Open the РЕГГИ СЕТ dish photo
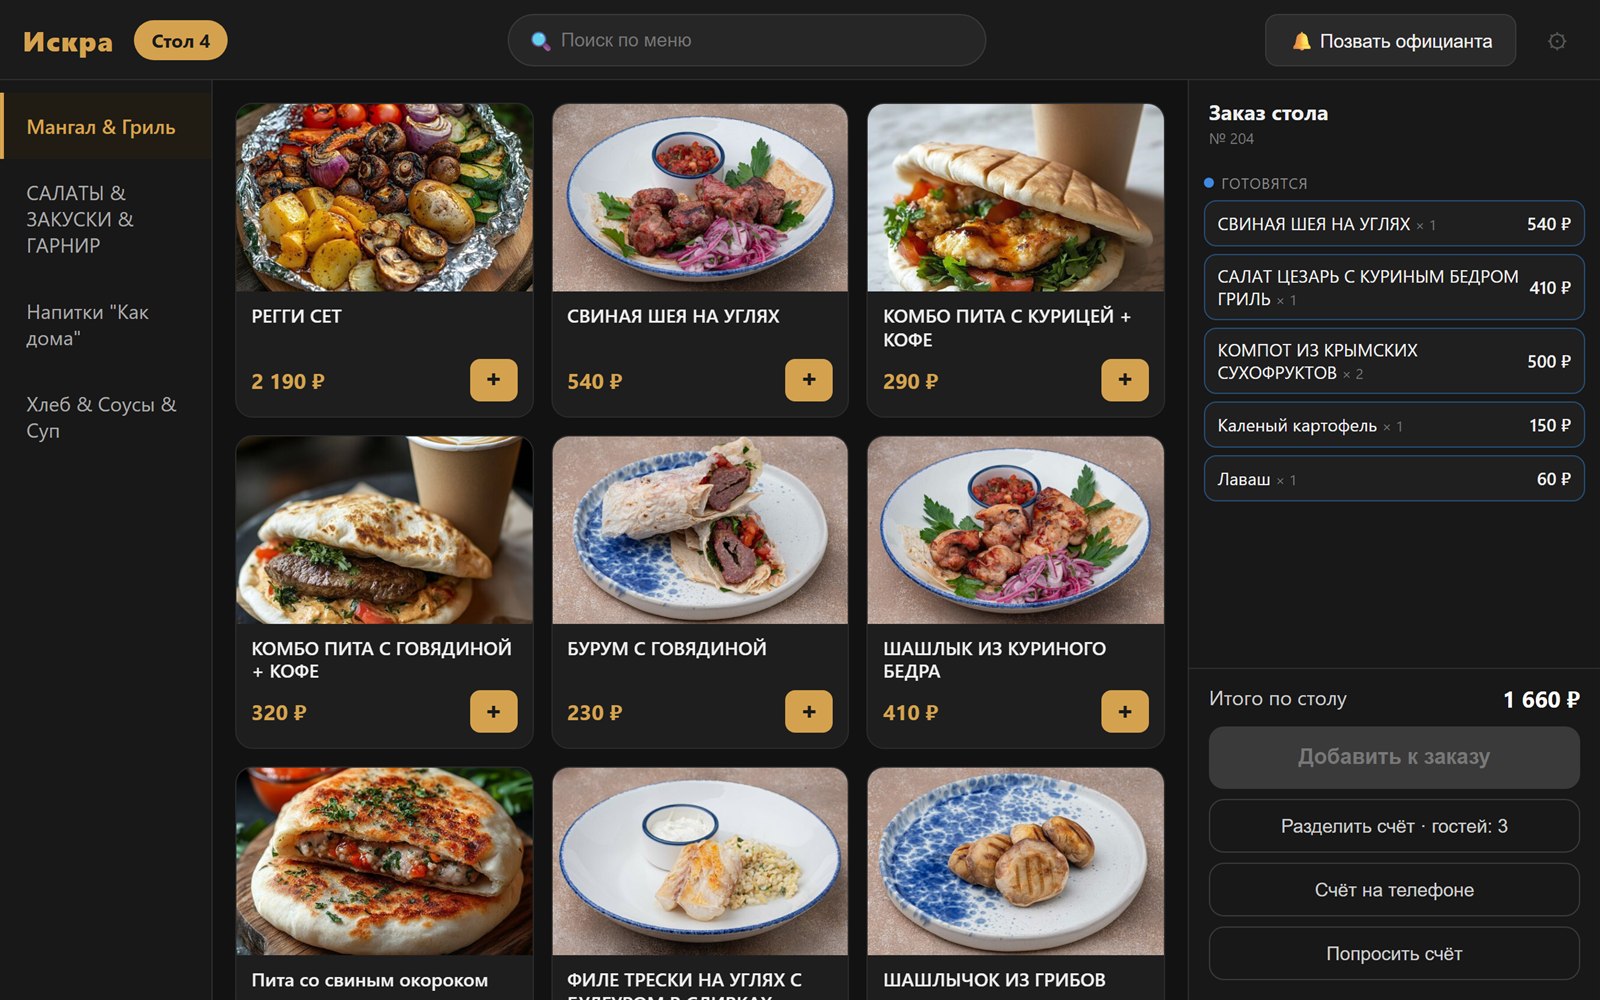Image resolution: width=1600 pixels, height=1000 pixels. [384, 198]
